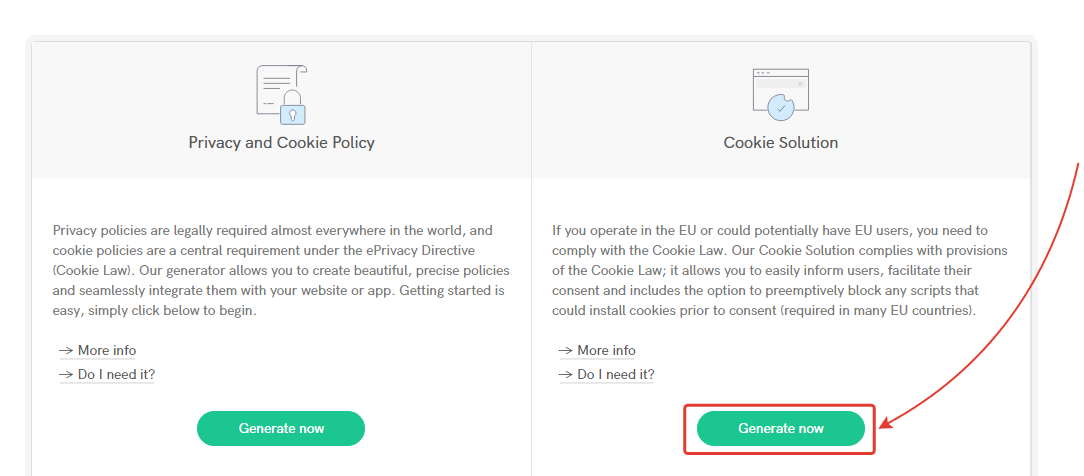Click arrow beside Do I need it under Privacy Policy
Image resolution: width=1084 pixels, height=476 pixels.
[x=66, y=374]
